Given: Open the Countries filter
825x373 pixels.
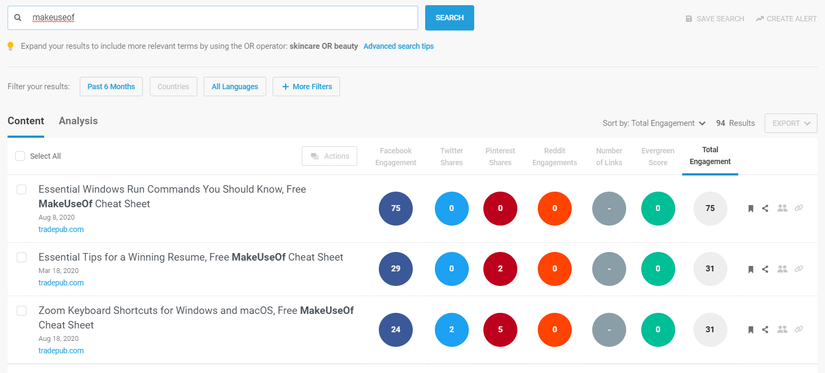Looking at the screenshot, I should click(173, 87).
